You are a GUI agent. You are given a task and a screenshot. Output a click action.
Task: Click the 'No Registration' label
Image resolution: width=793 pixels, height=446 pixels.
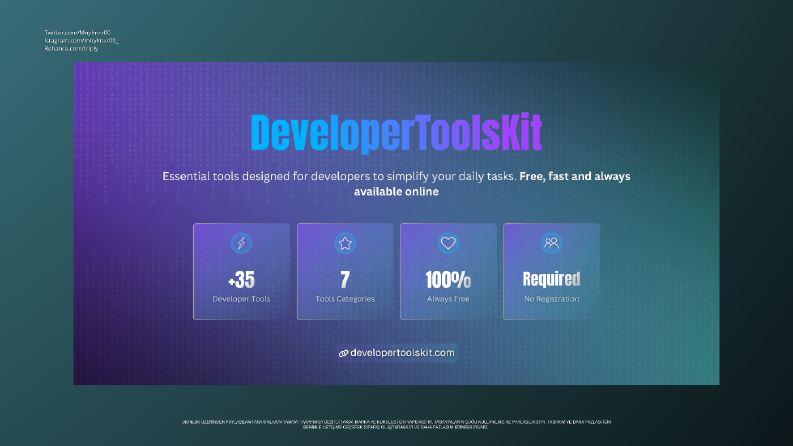click(551, 299)
